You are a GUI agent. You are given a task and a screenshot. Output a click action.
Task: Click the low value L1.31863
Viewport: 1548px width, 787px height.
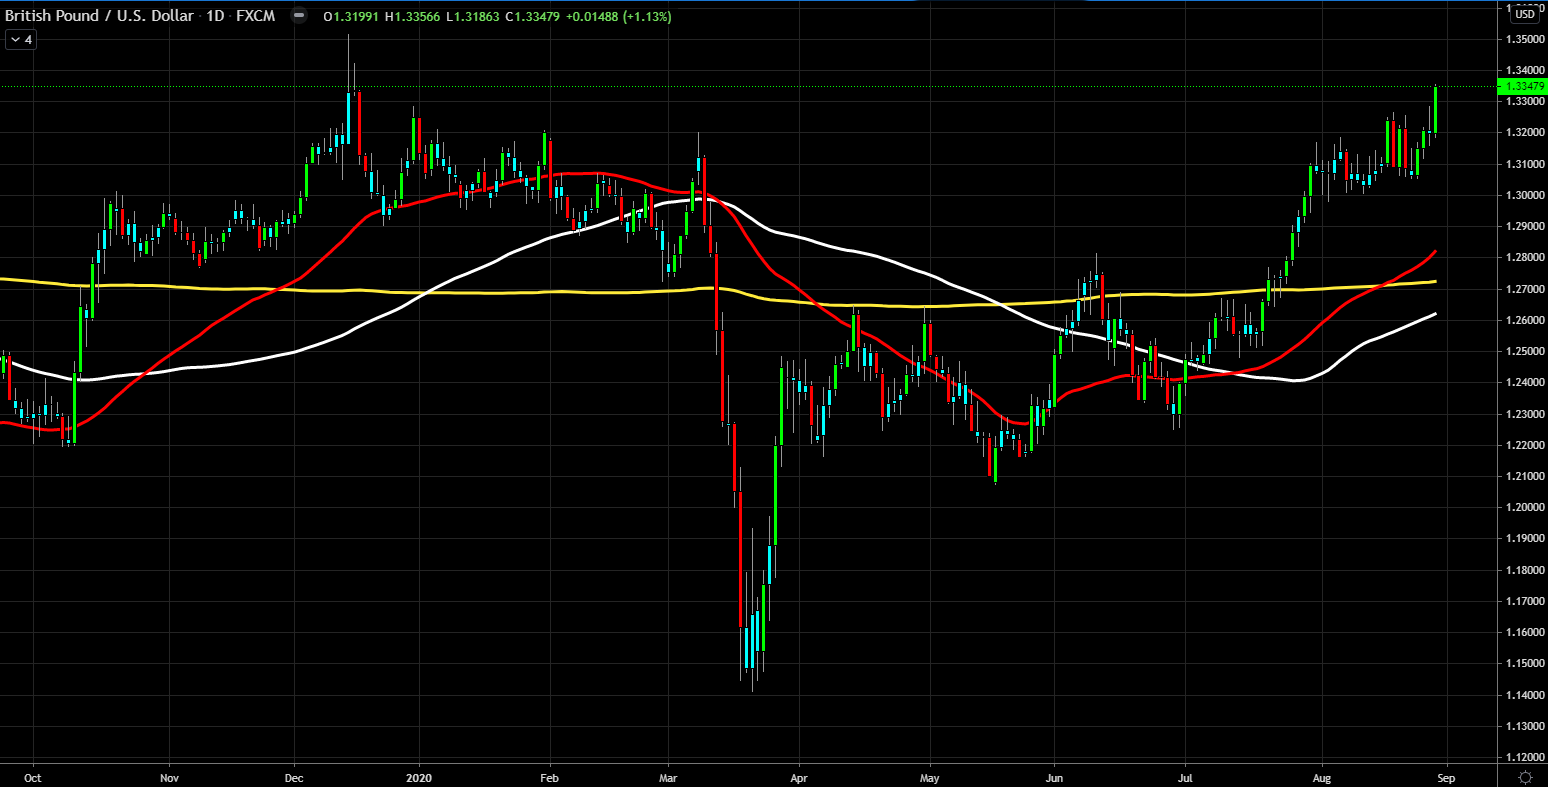[x=473, y=17]
